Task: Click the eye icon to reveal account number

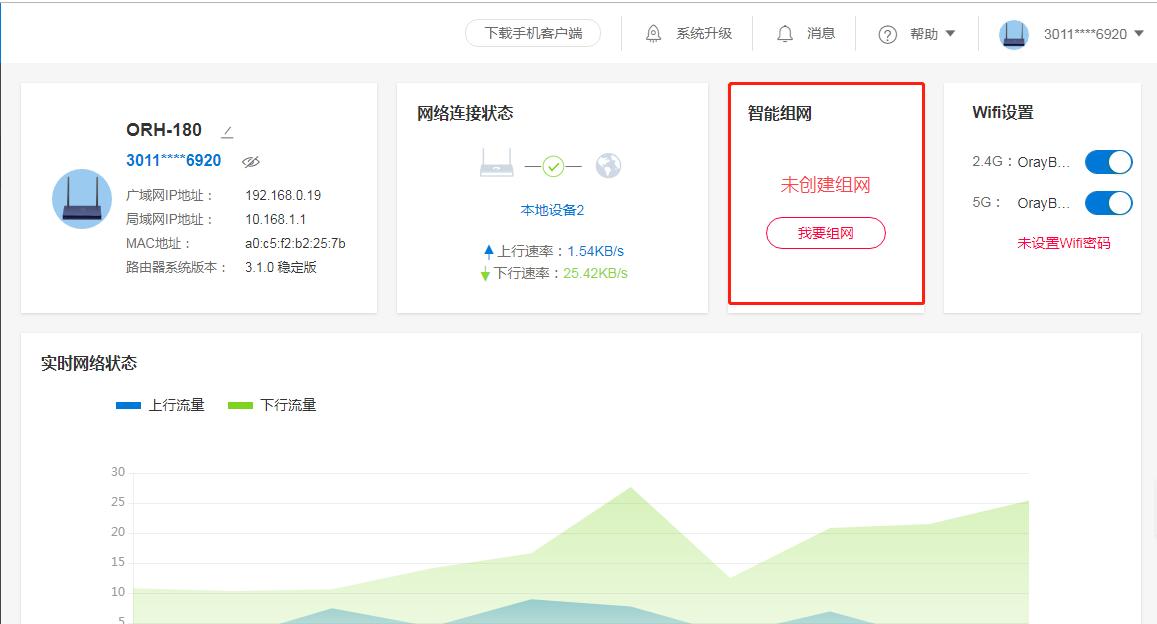Action: (251, 160)
